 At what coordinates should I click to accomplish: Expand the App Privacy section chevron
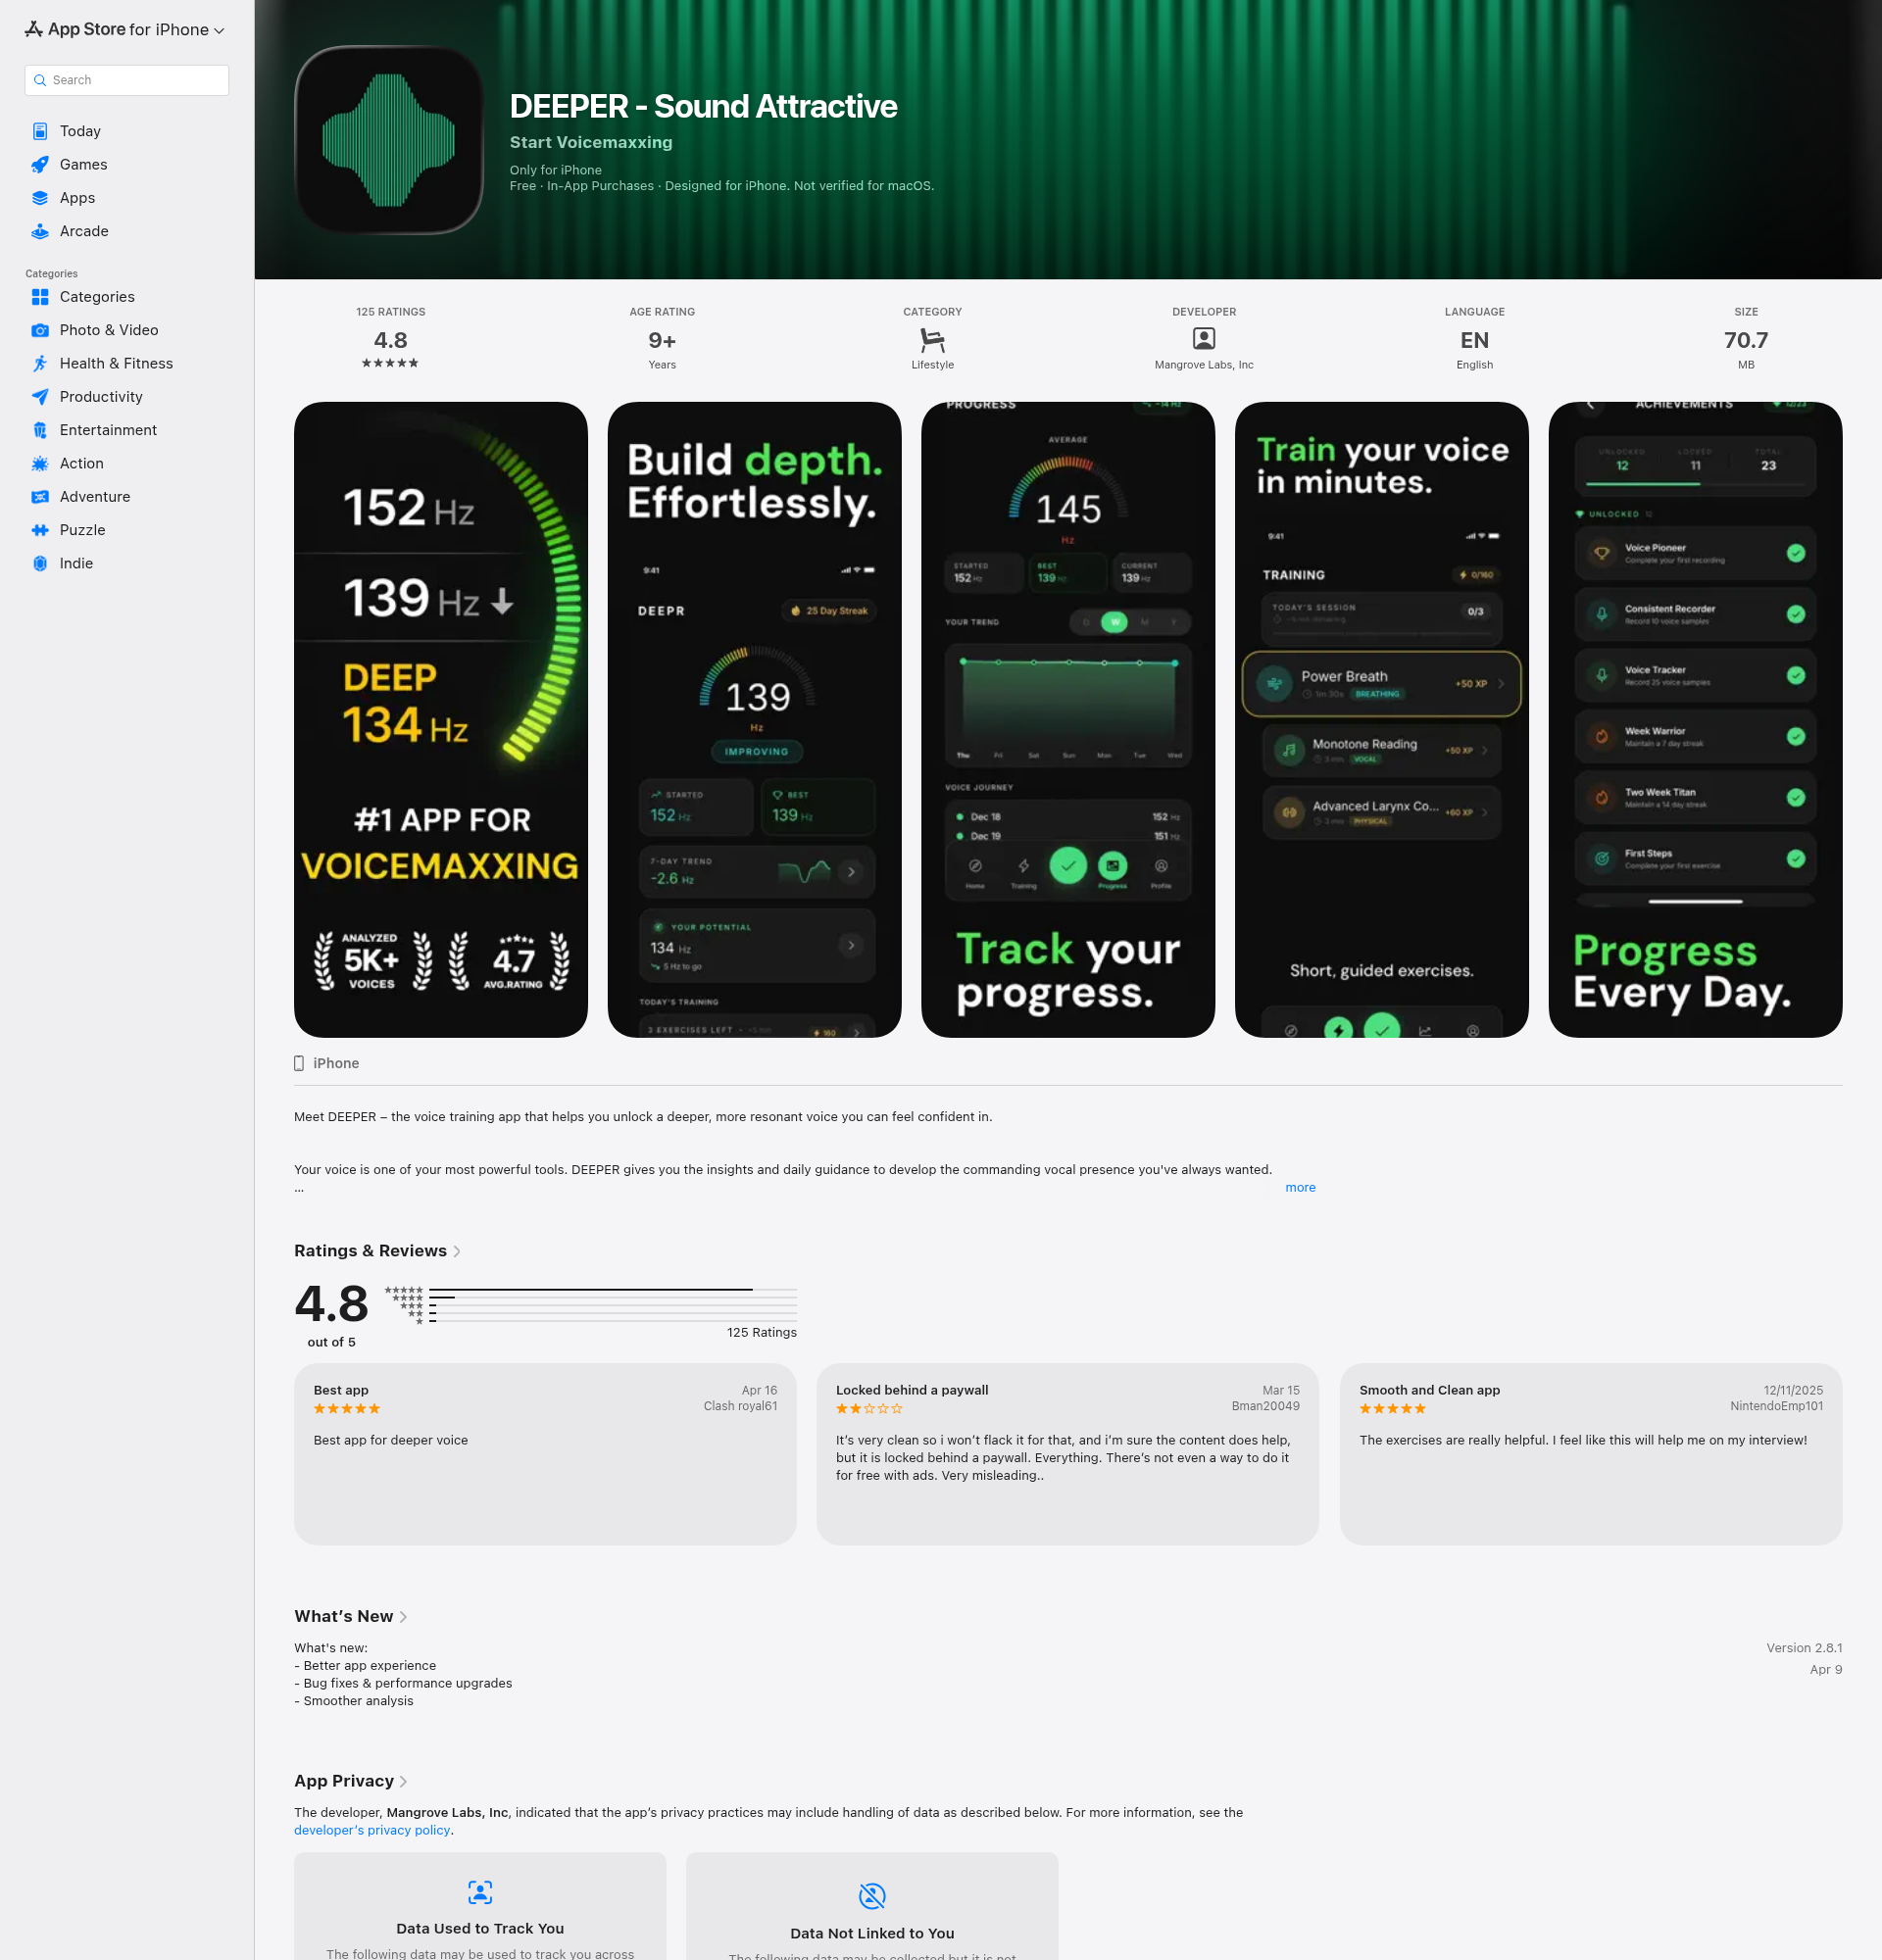pos(403,1781)
